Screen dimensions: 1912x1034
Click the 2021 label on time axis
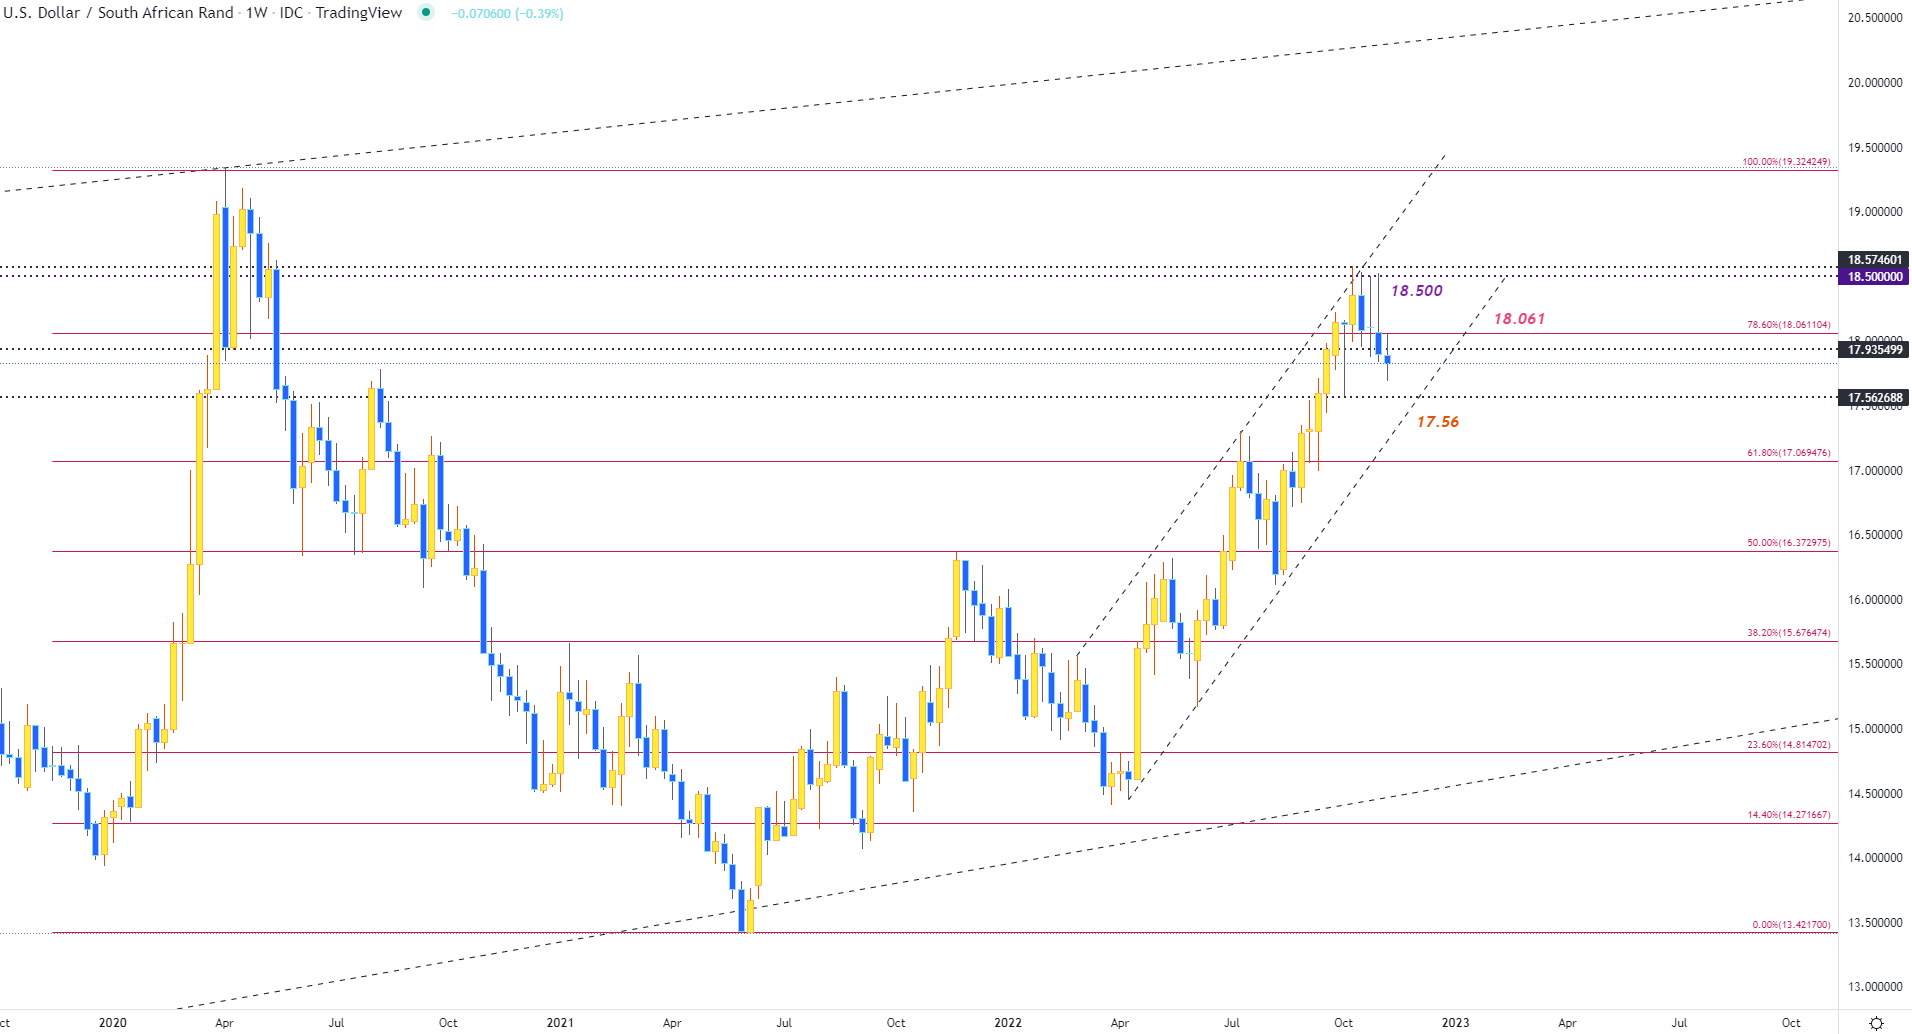560,1023
